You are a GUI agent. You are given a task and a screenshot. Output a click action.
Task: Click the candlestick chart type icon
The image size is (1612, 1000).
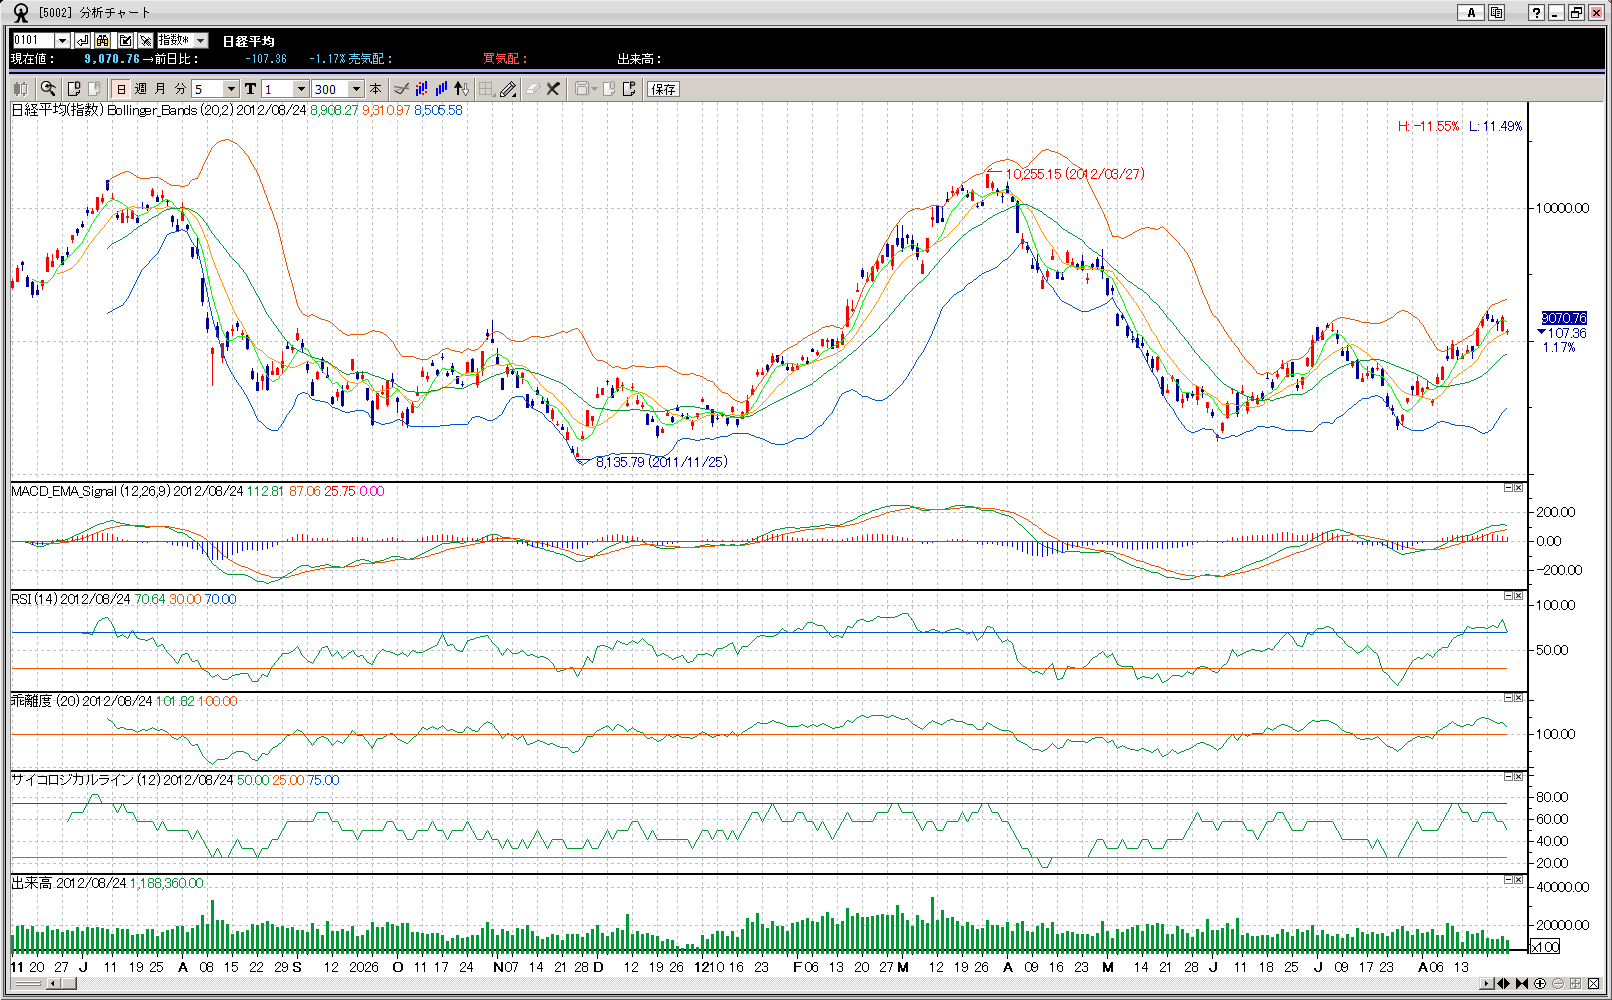point(421,89)
